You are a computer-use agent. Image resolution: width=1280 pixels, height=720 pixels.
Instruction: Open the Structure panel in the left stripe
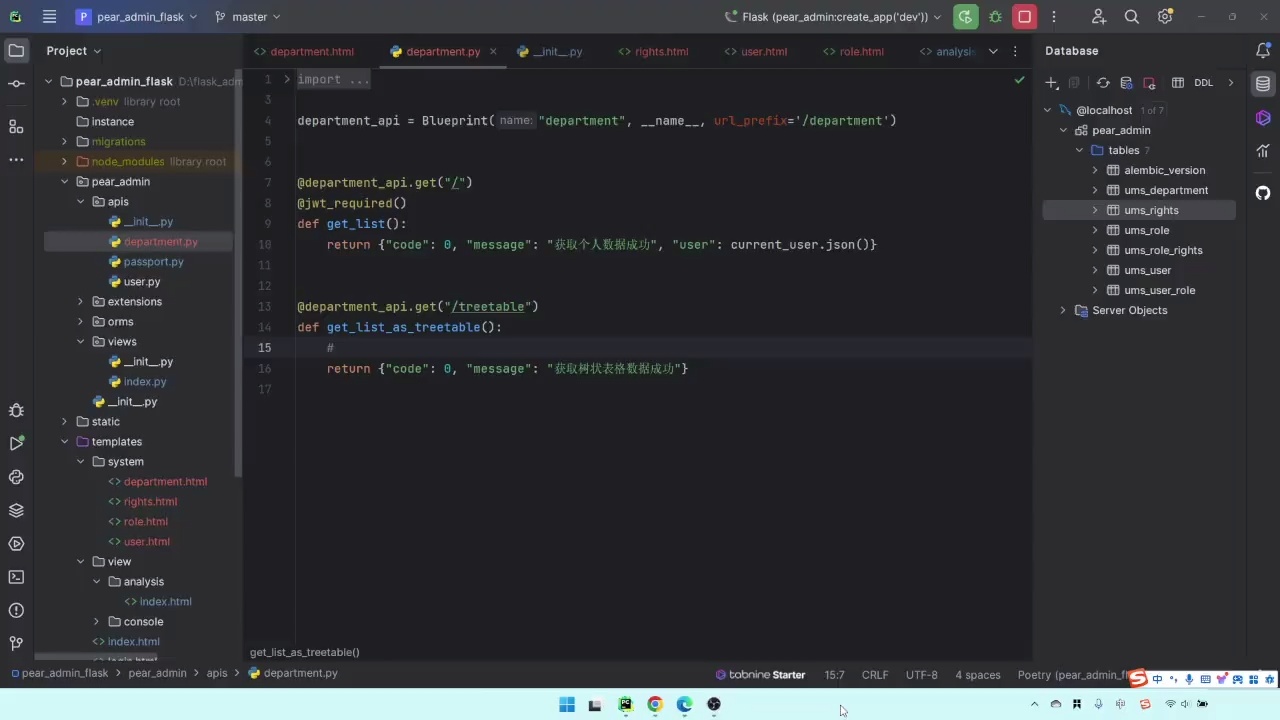pos(15,127)
